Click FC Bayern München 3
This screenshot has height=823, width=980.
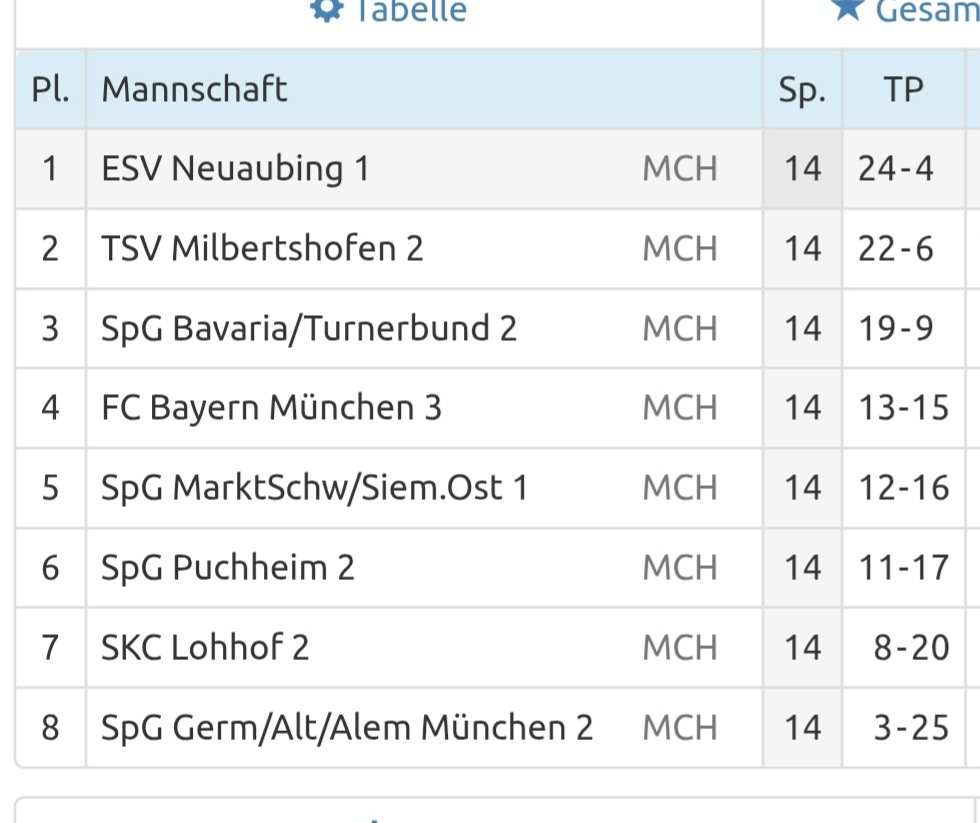coord(272,408)
